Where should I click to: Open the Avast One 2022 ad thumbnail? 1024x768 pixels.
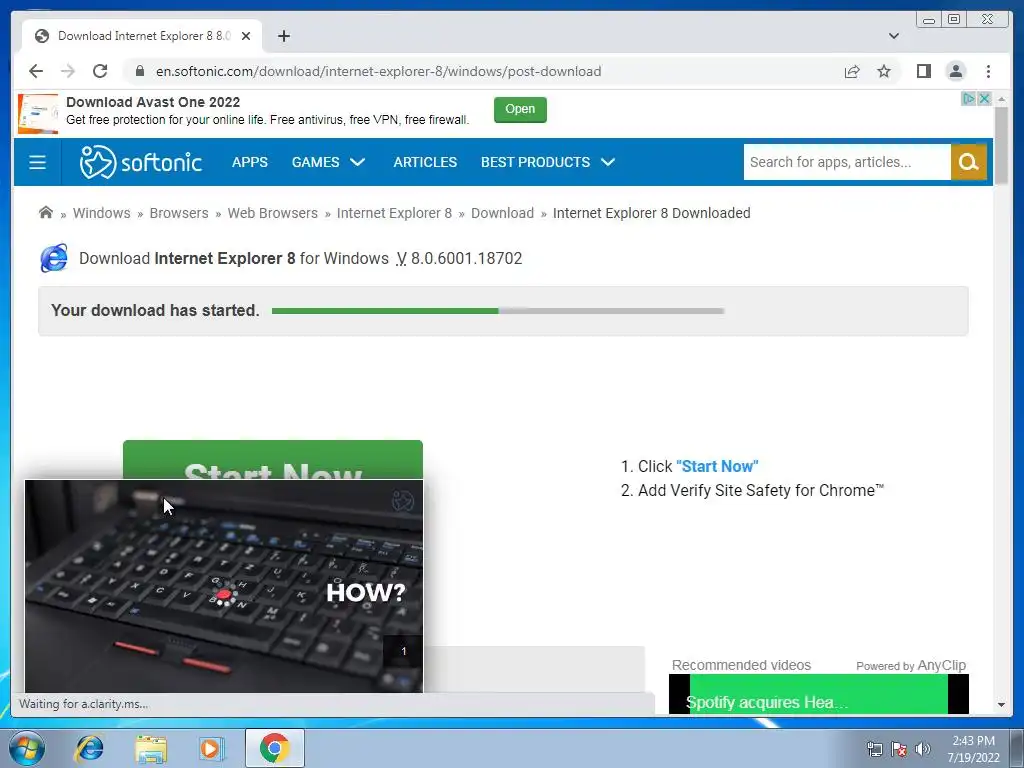pyautogui.click(x=38, y=114)
